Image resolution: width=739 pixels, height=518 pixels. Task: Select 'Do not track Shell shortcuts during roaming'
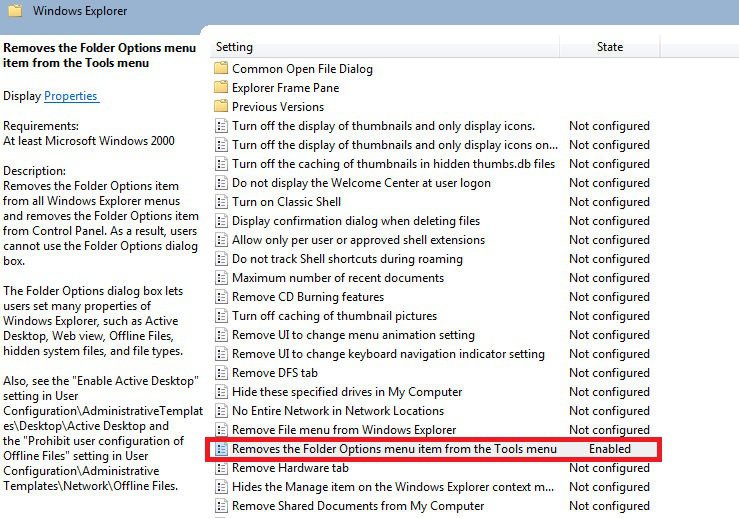point(347,259)
